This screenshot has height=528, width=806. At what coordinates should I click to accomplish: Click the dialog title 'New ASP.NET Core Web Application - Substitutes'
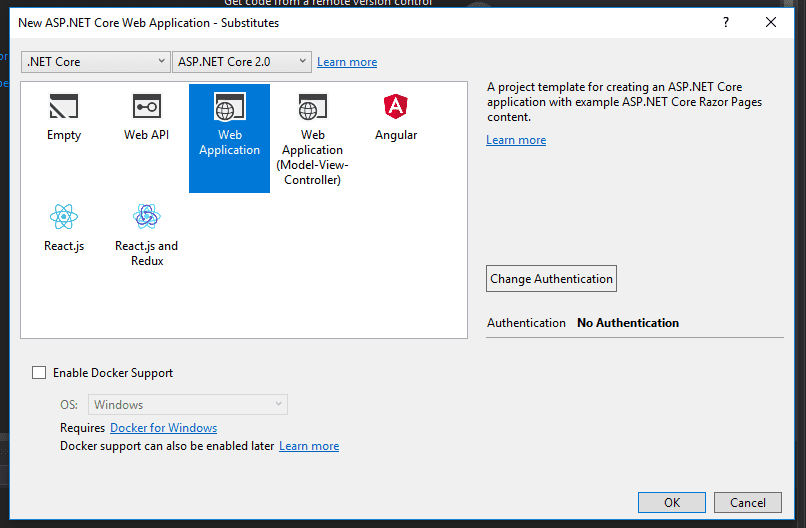click(149, 23)
